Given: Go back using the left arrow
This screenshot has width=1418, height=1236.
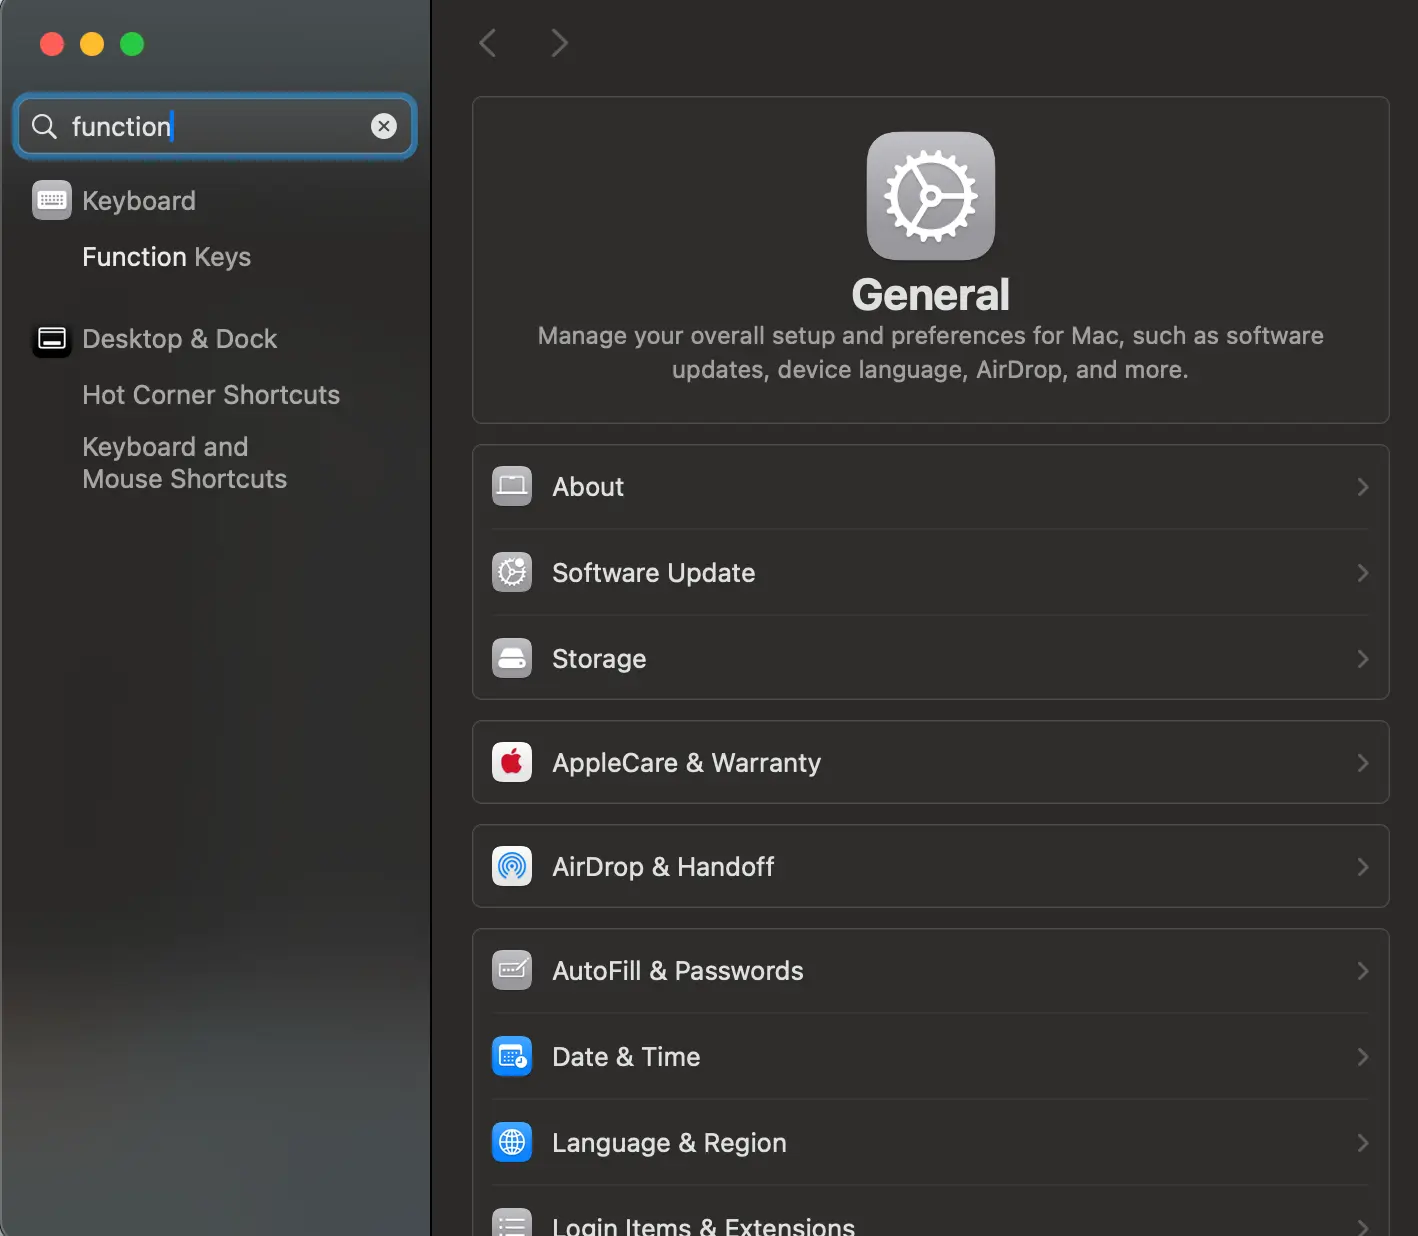Looking at the screenshot, I should point(488,43).
